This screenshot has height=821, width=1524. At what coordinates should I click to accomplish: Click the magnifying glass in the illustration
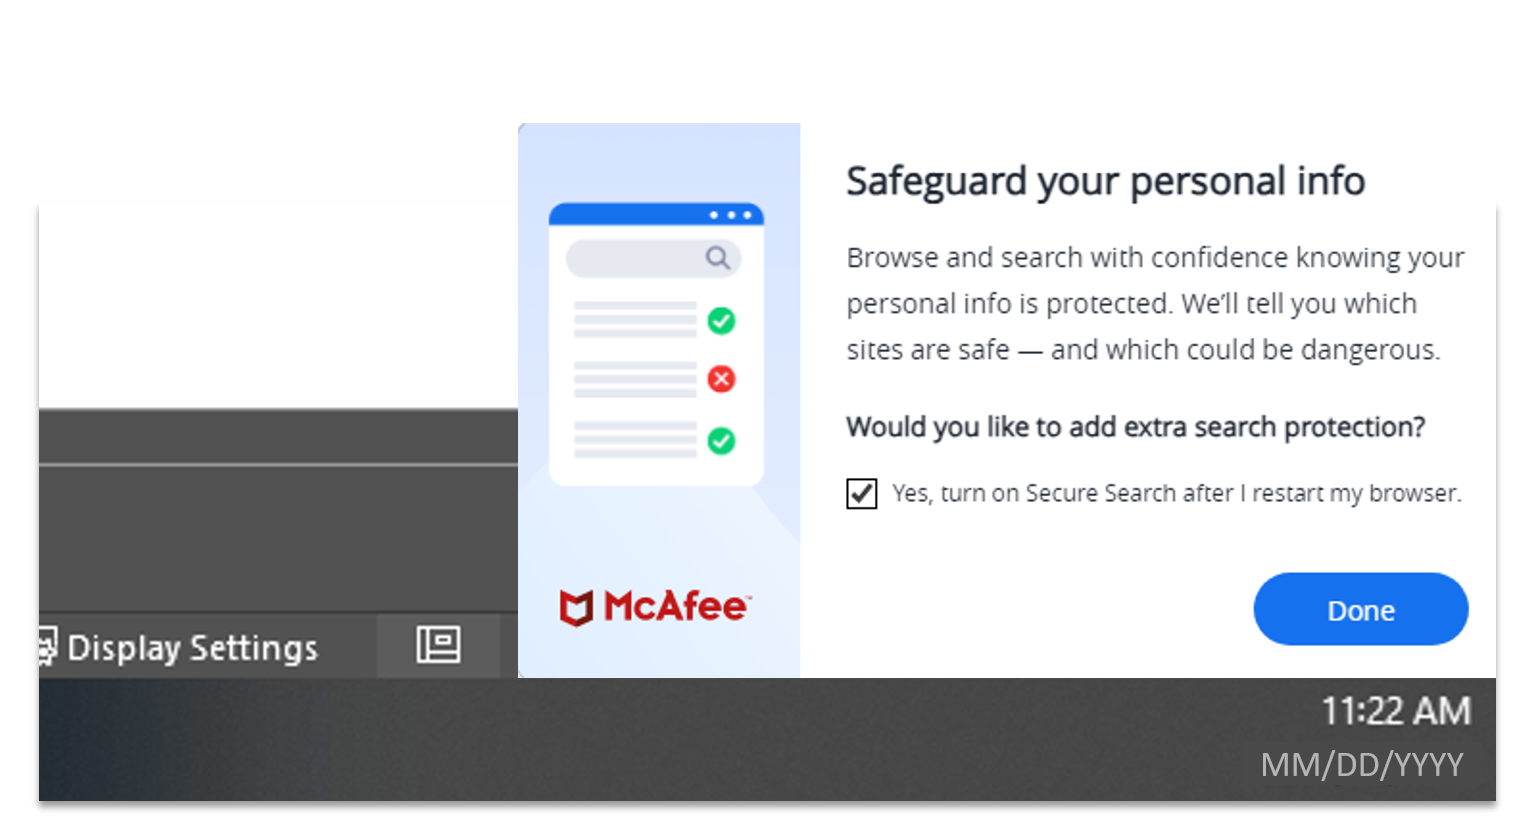(717, 258)
